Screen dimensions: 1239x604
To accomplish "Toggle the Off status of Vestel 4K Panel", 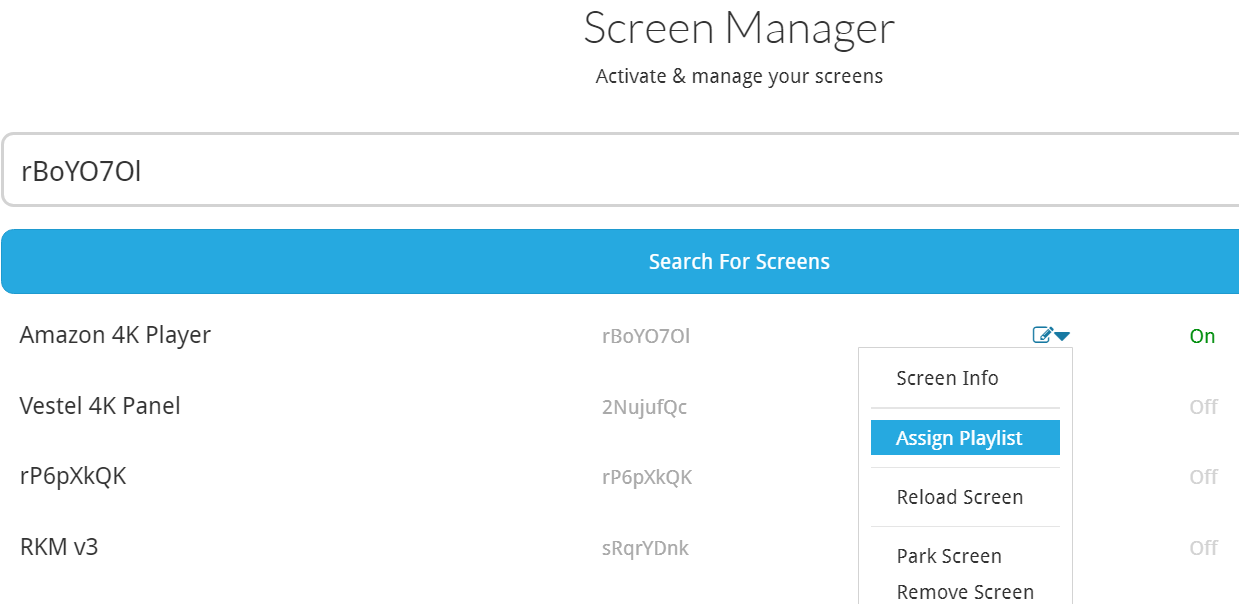I will tap(1203, 407).
